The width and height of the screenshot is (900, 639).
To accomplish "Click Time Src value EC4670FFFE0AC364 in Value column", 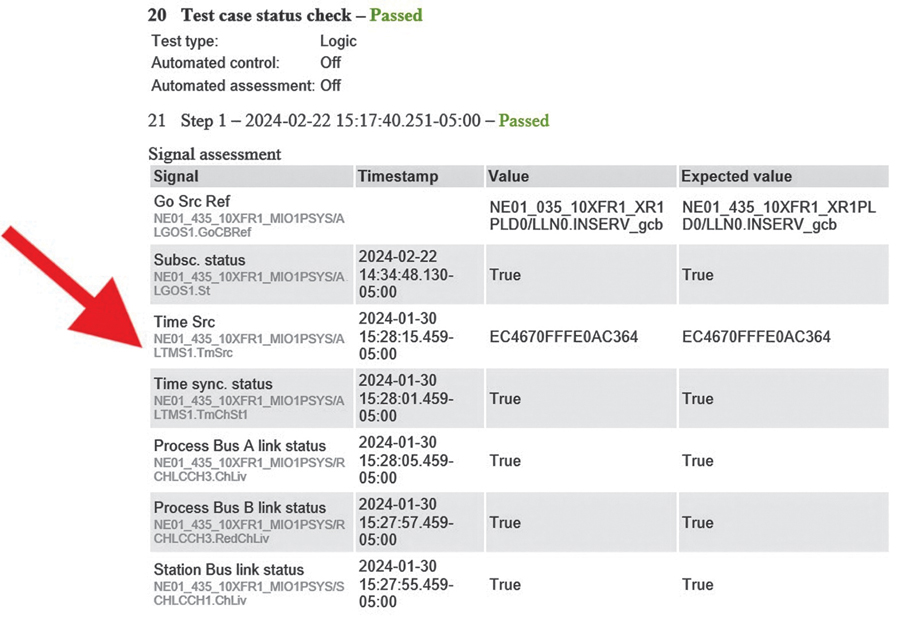I will pos(562,337).
